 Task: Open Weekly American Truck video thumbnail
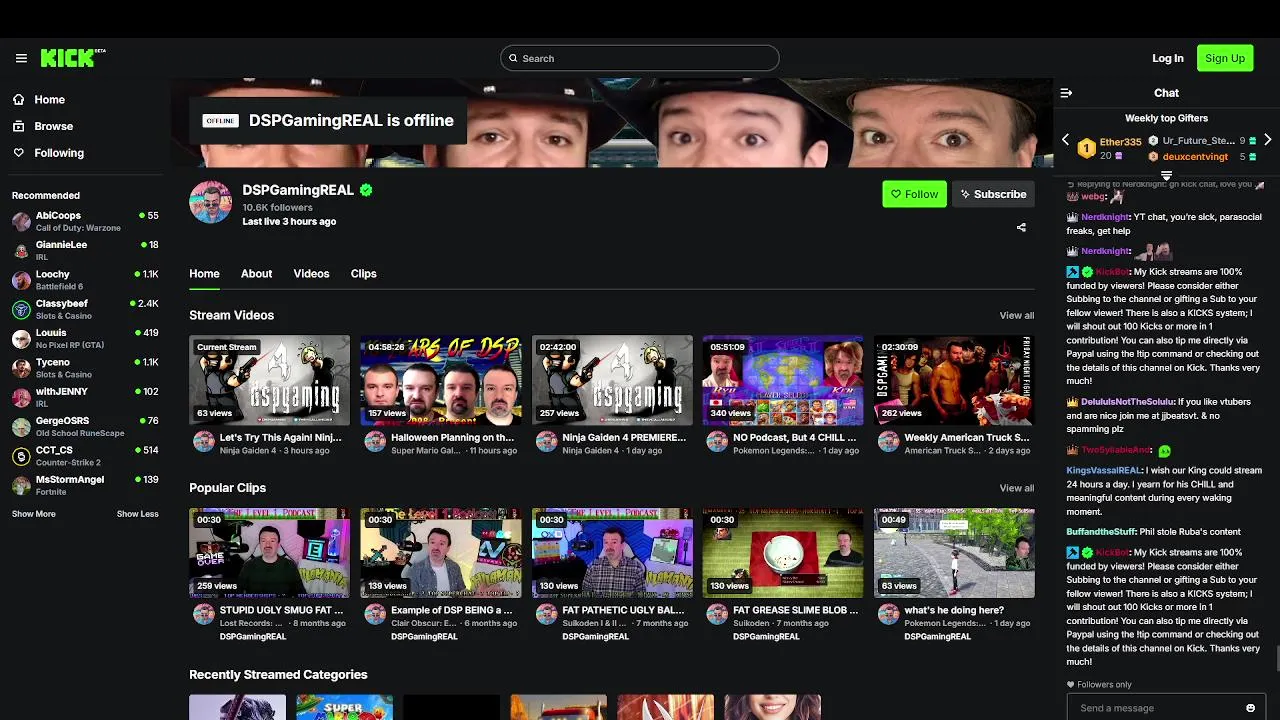[x=954, y=380]
